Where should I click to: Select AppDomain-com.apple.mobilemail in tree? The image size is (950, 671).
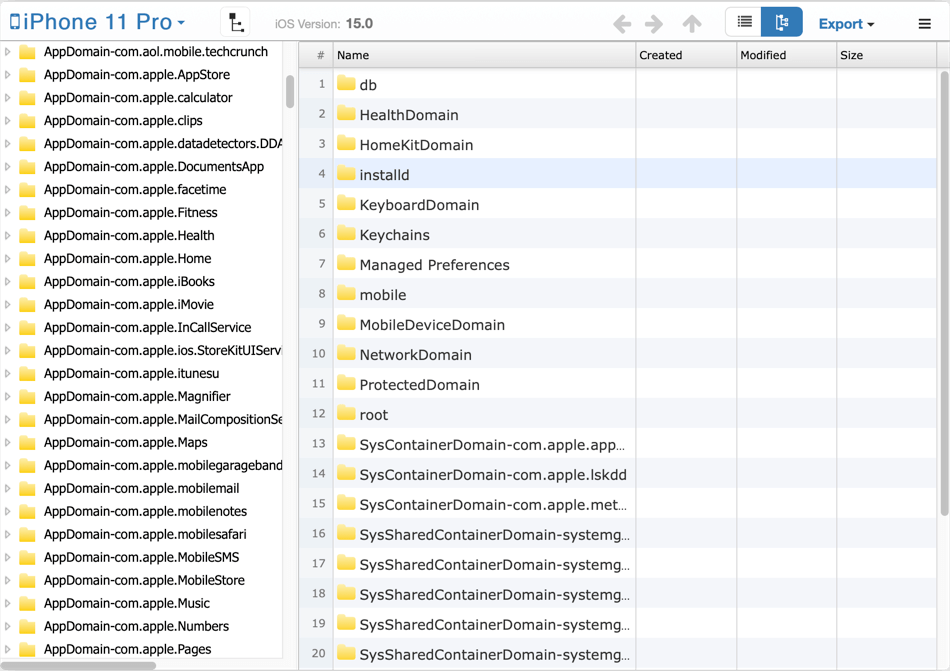pos(141,489)
